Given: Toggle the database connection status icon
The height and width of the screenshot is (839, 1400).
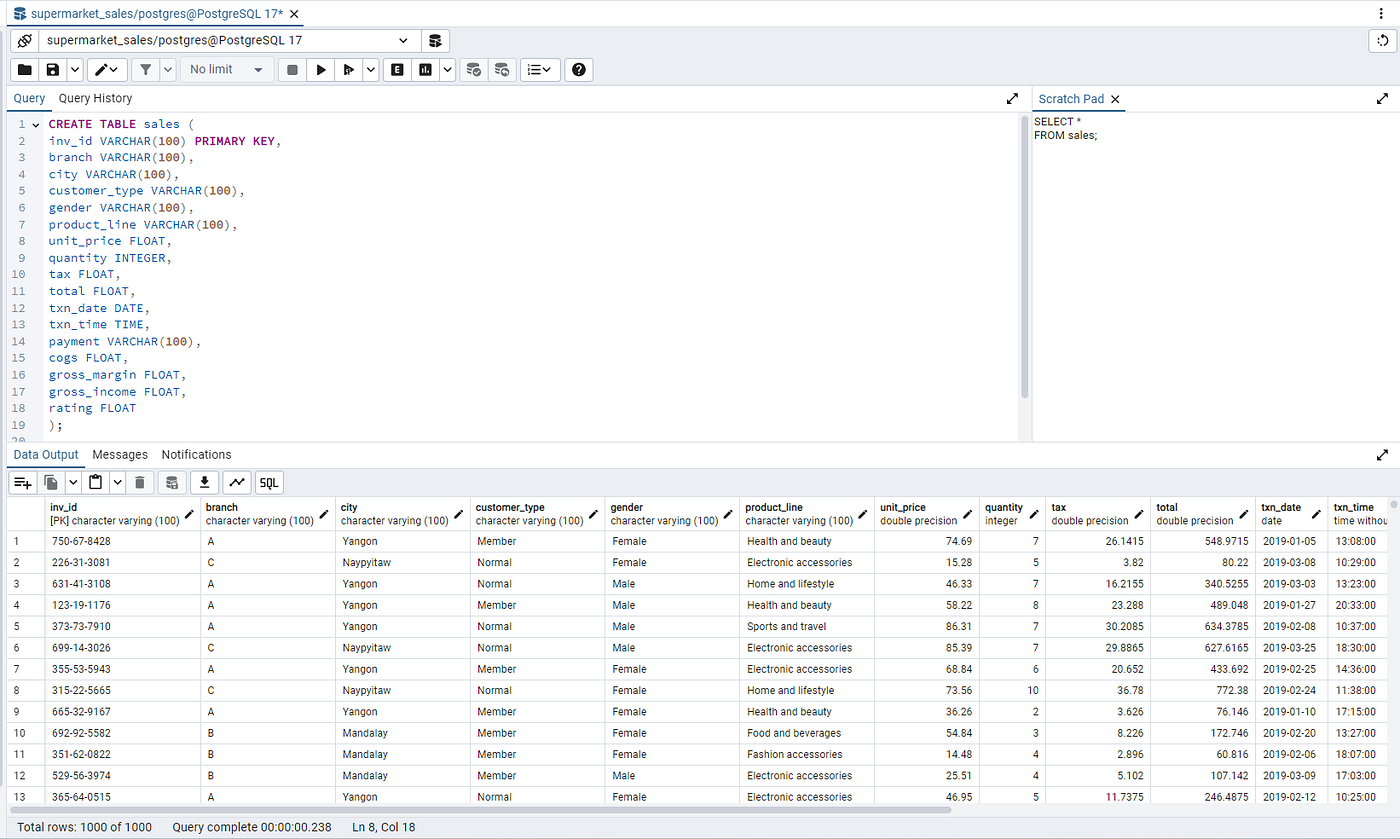Looking at the screenshot, I should 24,41.
